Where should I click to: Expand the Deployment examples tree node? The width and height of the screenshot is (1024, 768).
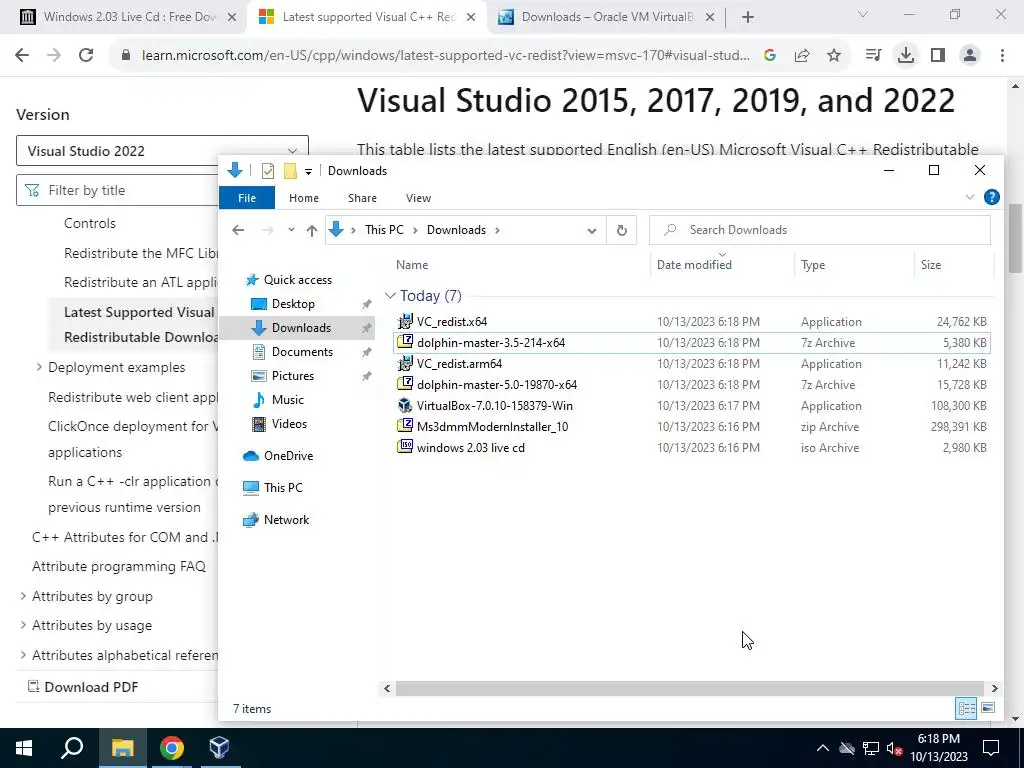click(39, 367)
